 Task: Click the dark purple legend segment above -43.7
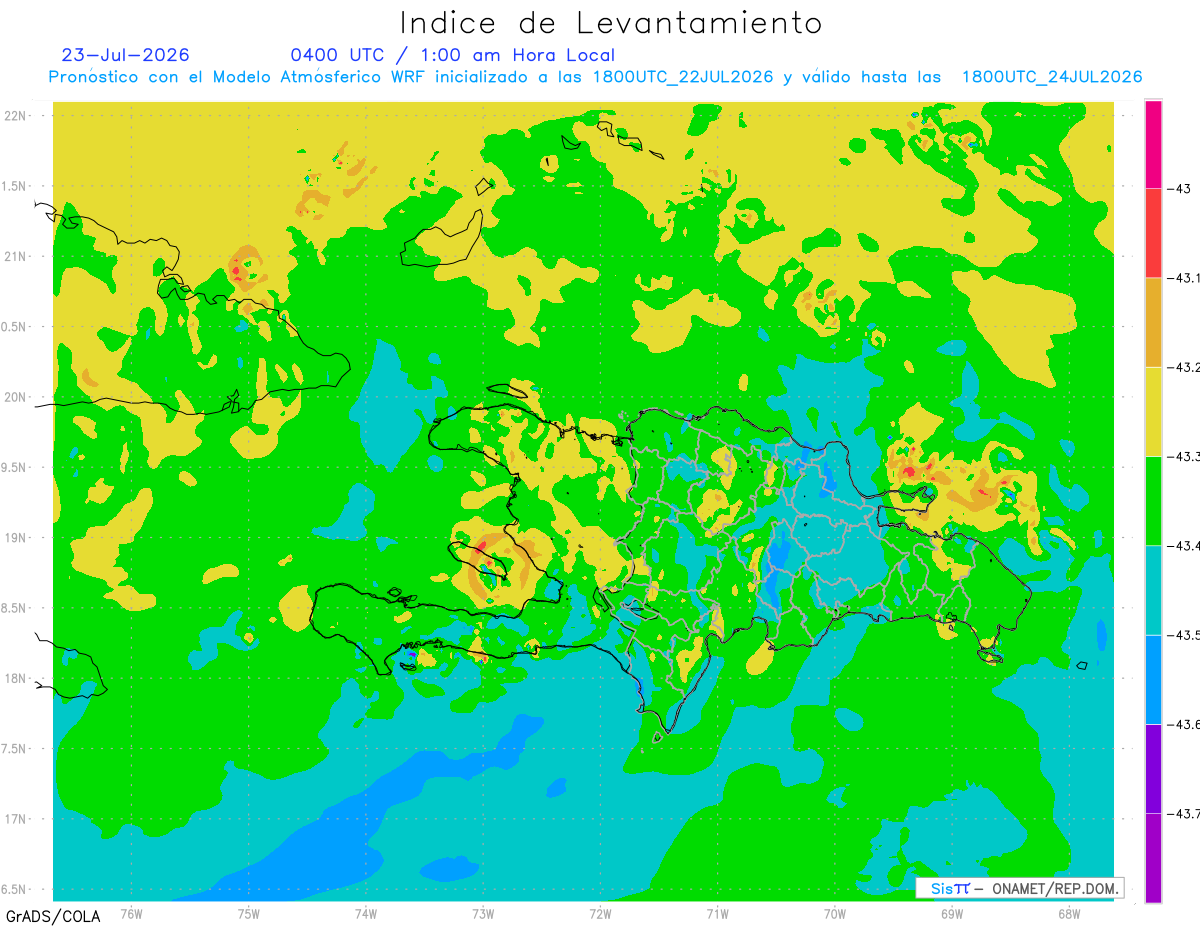[1153, 768]
